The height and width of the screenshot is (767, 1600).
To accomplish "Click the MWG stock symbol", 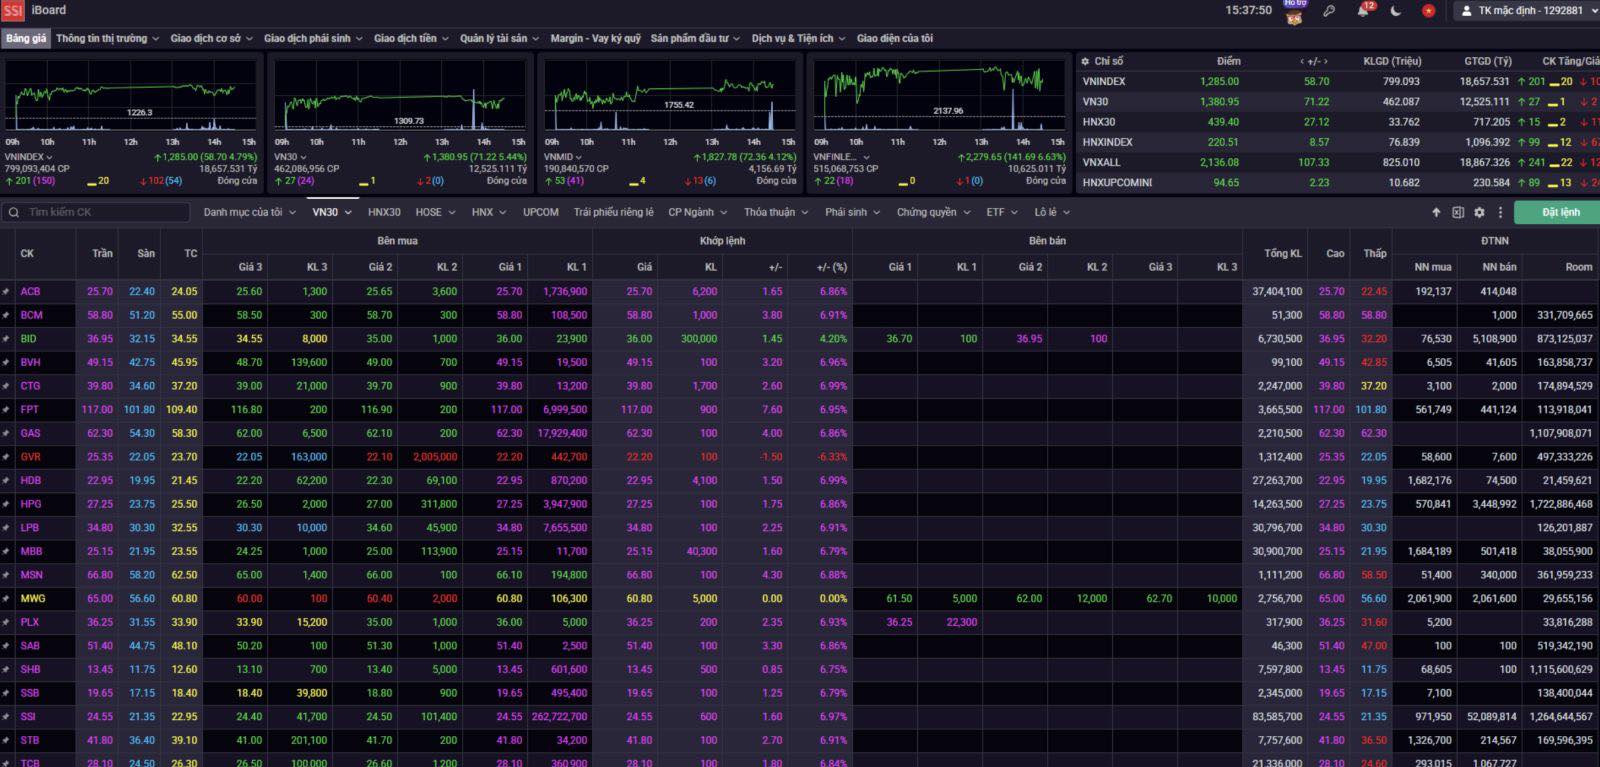I will pos(33,599).
